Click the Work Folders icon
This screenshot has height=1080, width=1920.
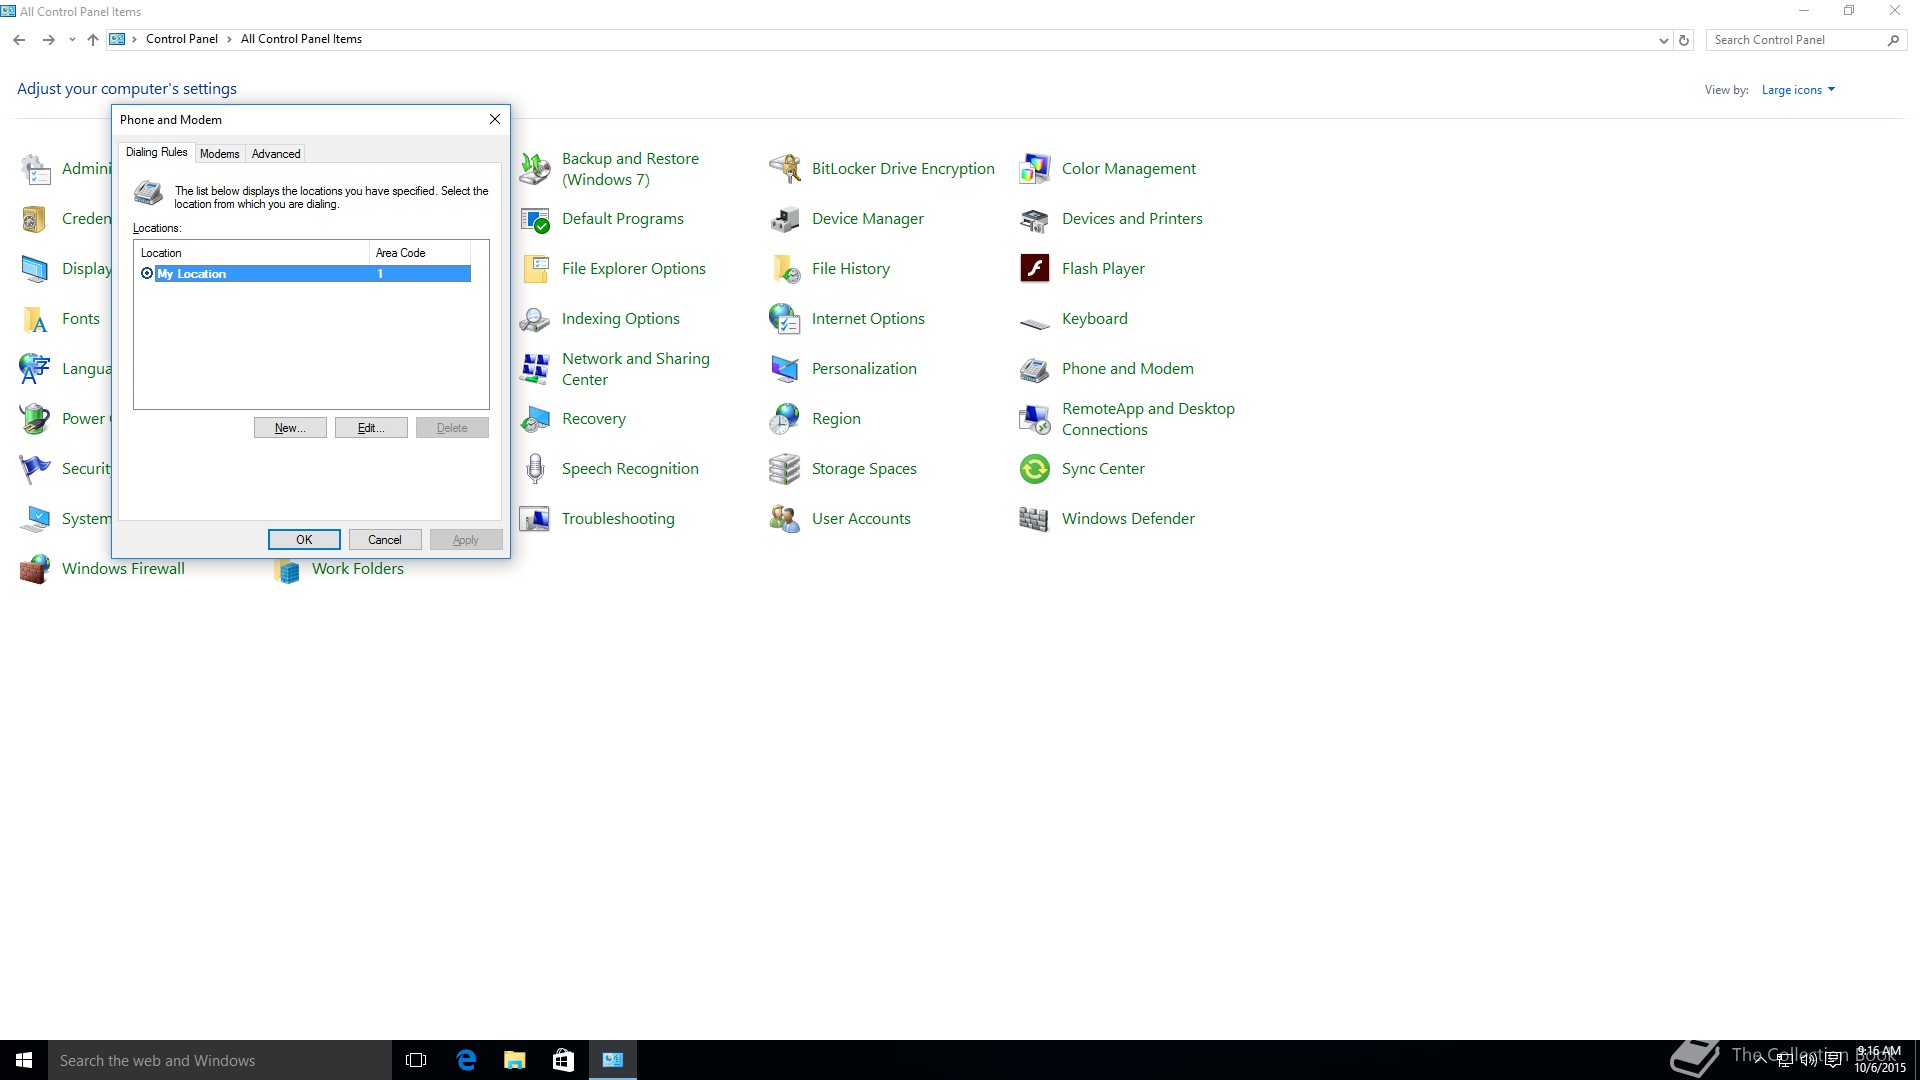[287, 571]
